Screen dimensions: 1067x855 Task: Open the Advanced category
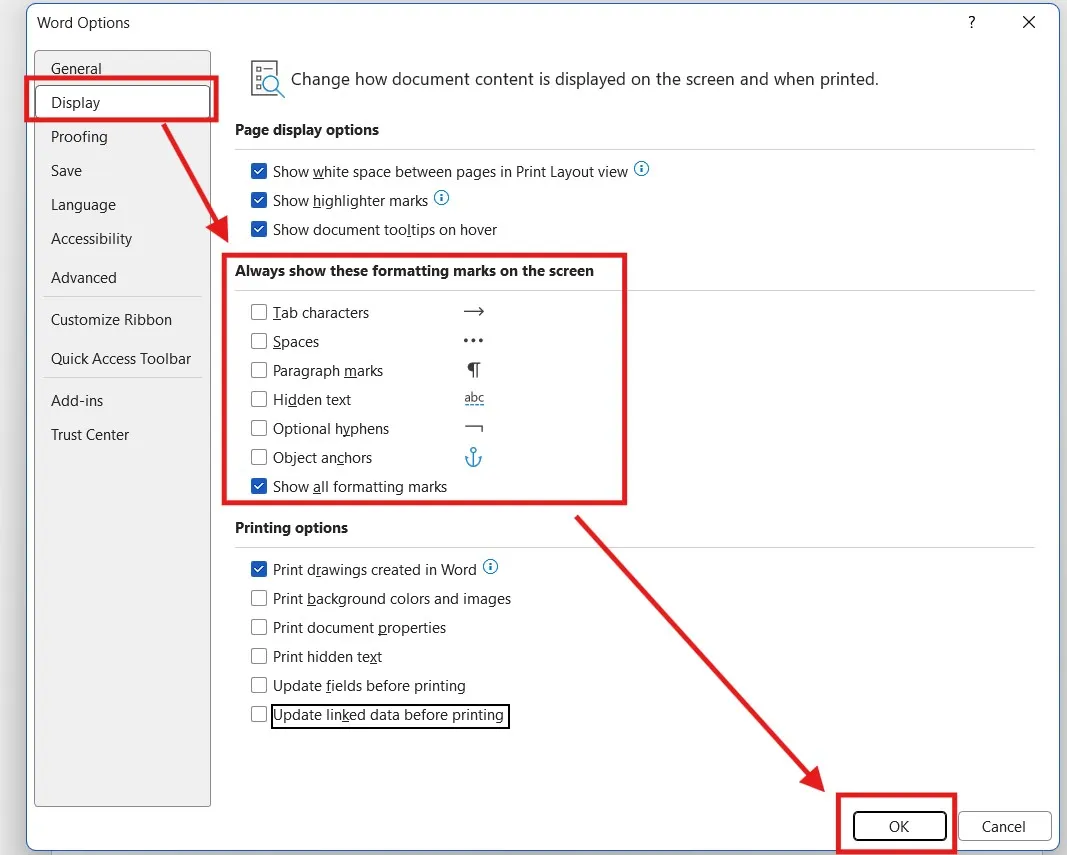coord(122,277)
